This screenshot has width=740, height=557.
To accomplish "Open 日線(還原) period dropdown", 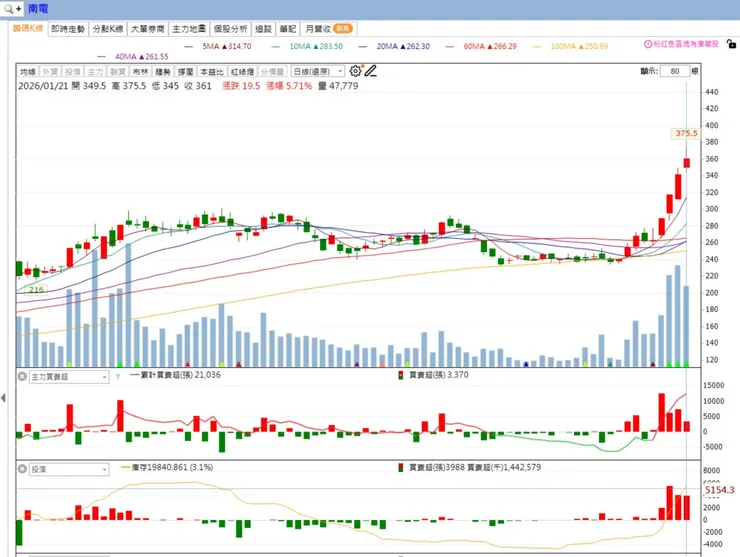I will 318,72.
